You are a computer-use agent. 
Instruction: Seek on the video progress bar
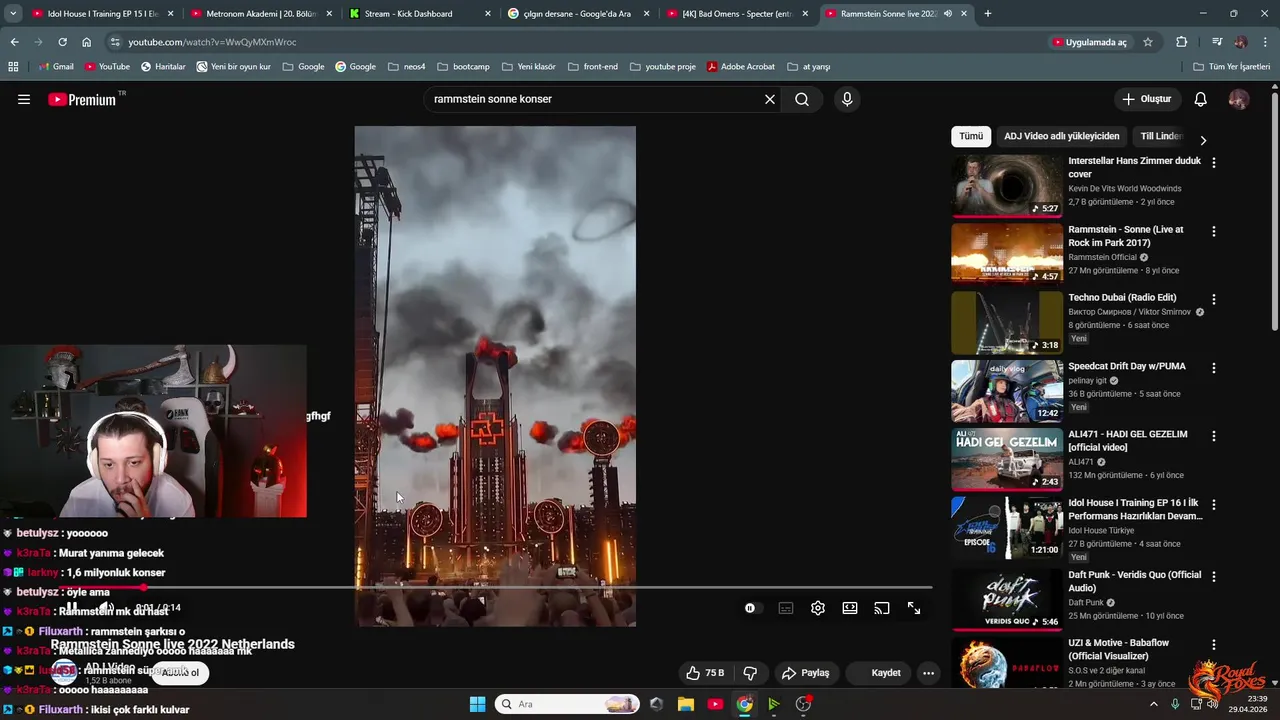click(x=494, y=588)
